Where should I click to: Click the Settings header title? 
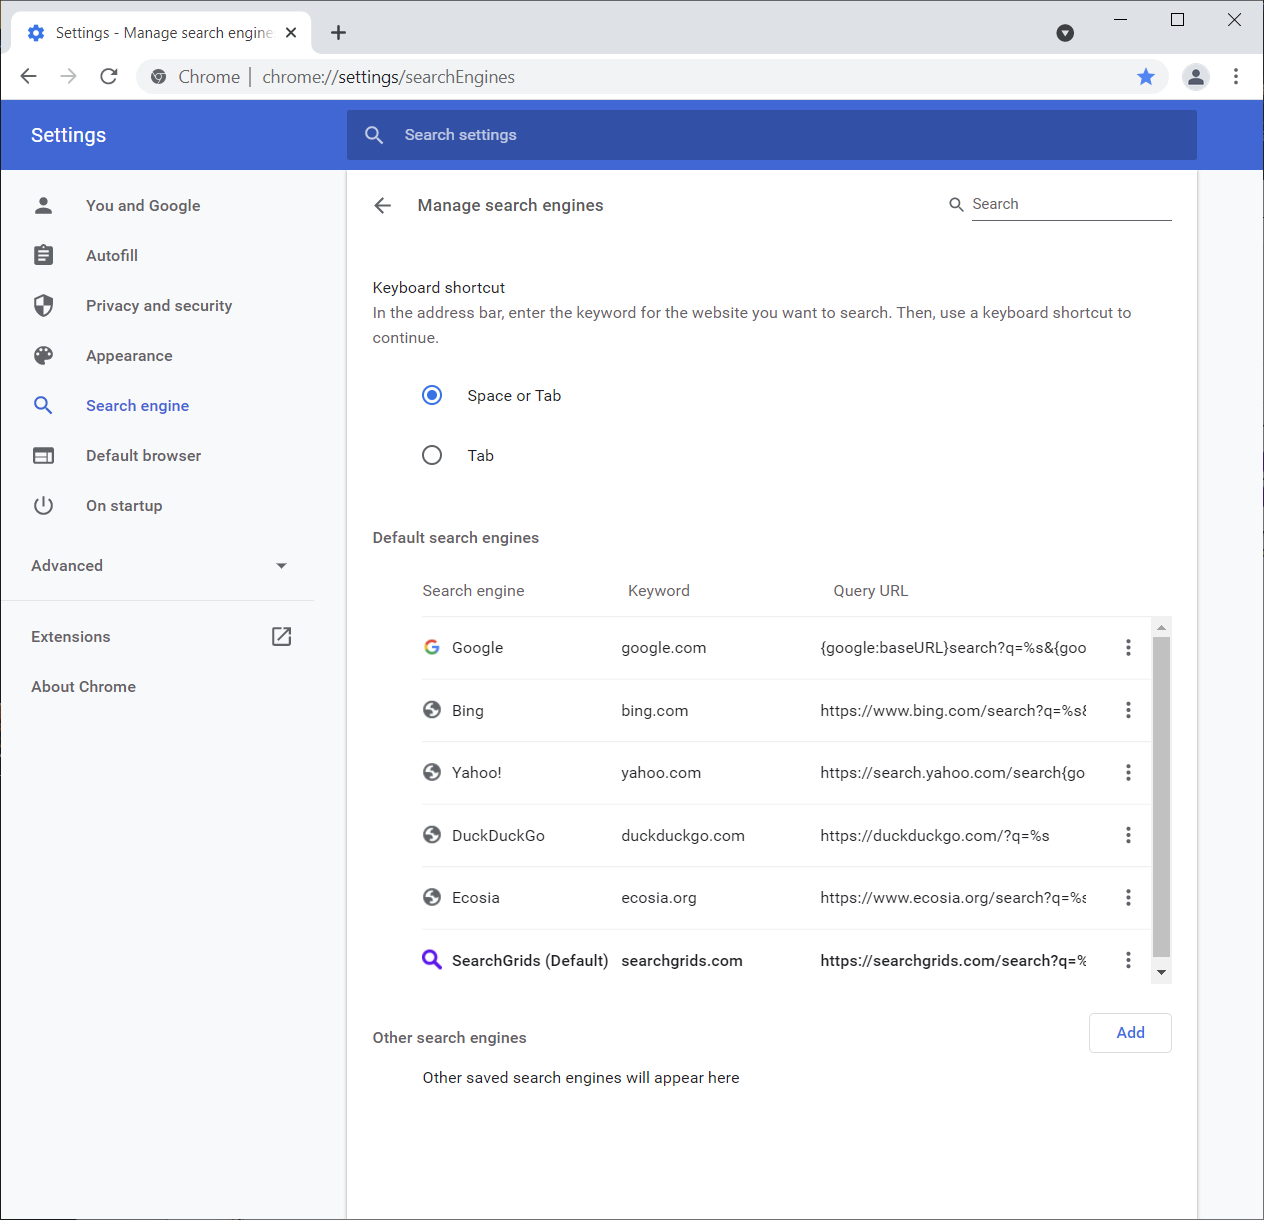(68, 135)
